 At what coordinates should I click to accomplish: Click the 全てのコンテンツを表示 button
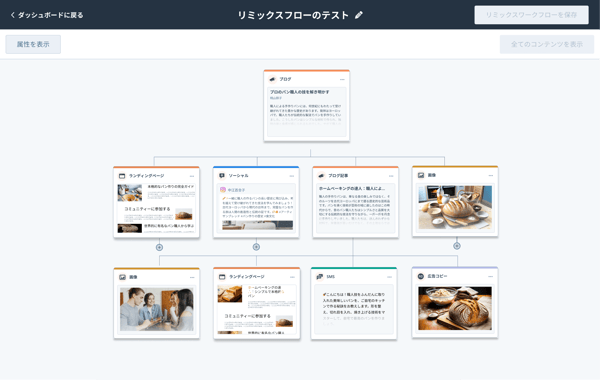[547, 44]
